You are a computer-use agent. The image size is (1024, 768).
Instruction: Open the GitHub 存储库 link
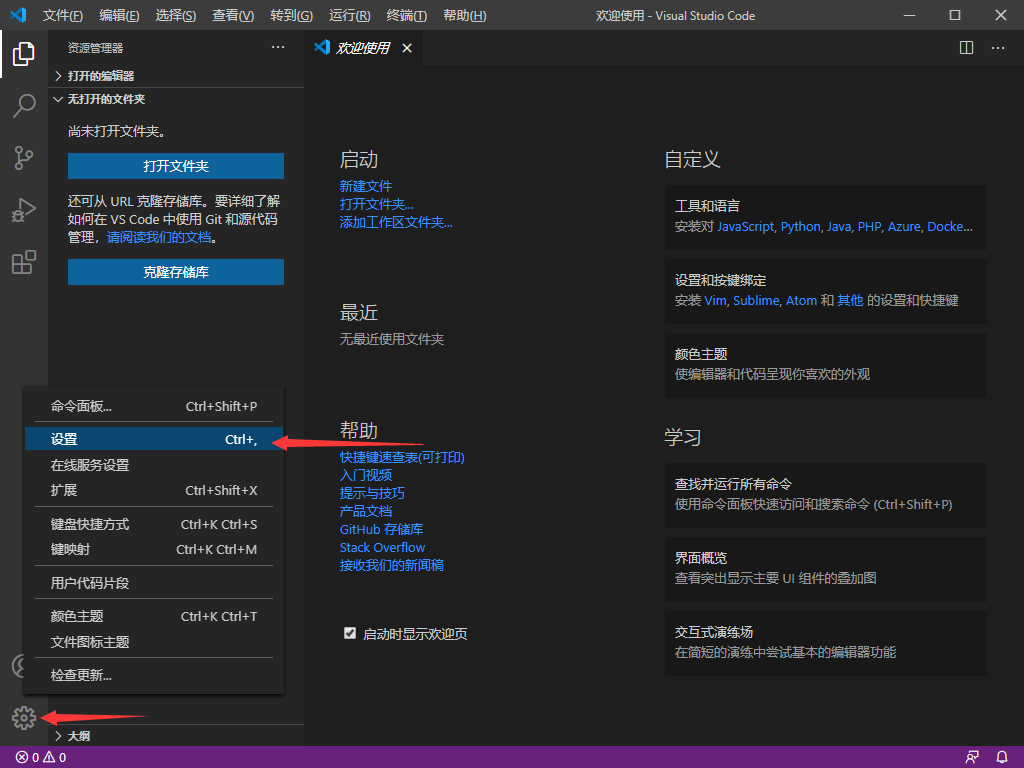tap(381, 529)
